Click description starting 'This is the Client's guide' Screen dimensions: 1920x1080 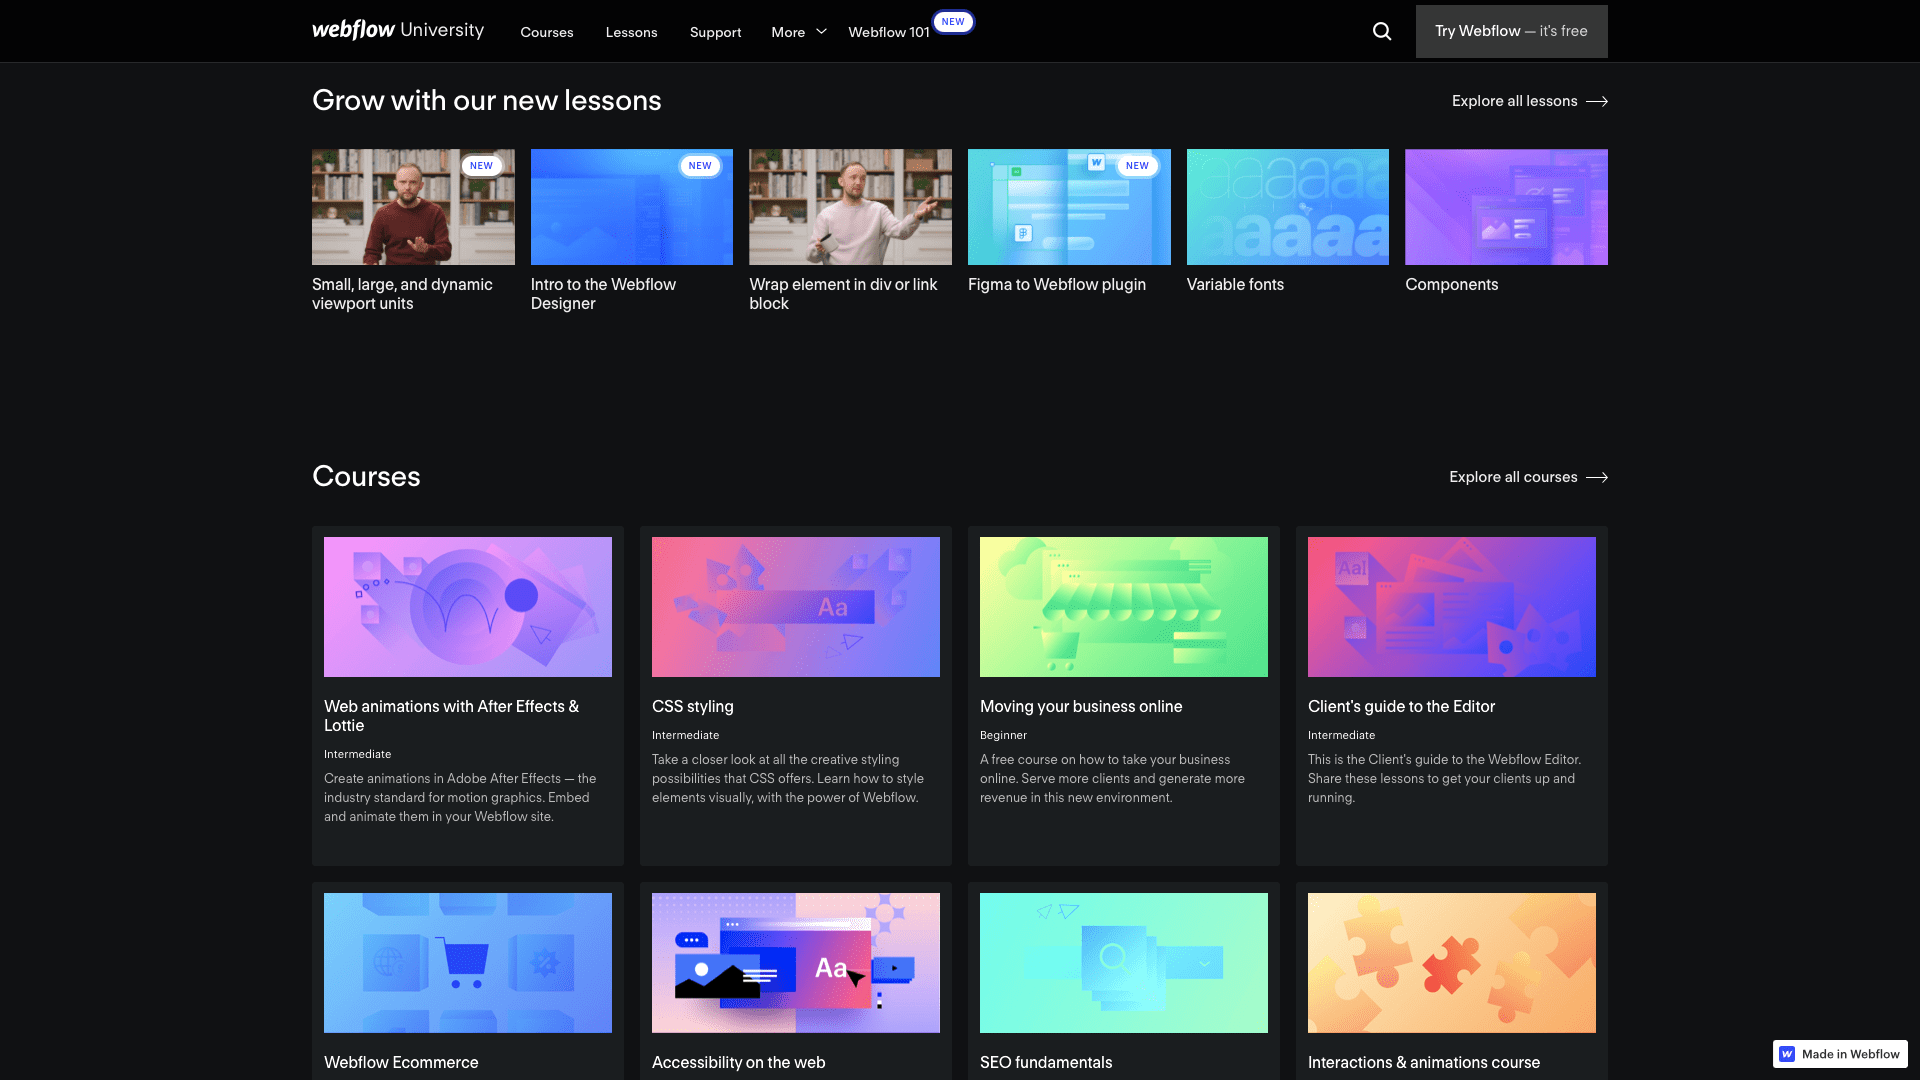pyautogui.click(x=1444, y=778)
